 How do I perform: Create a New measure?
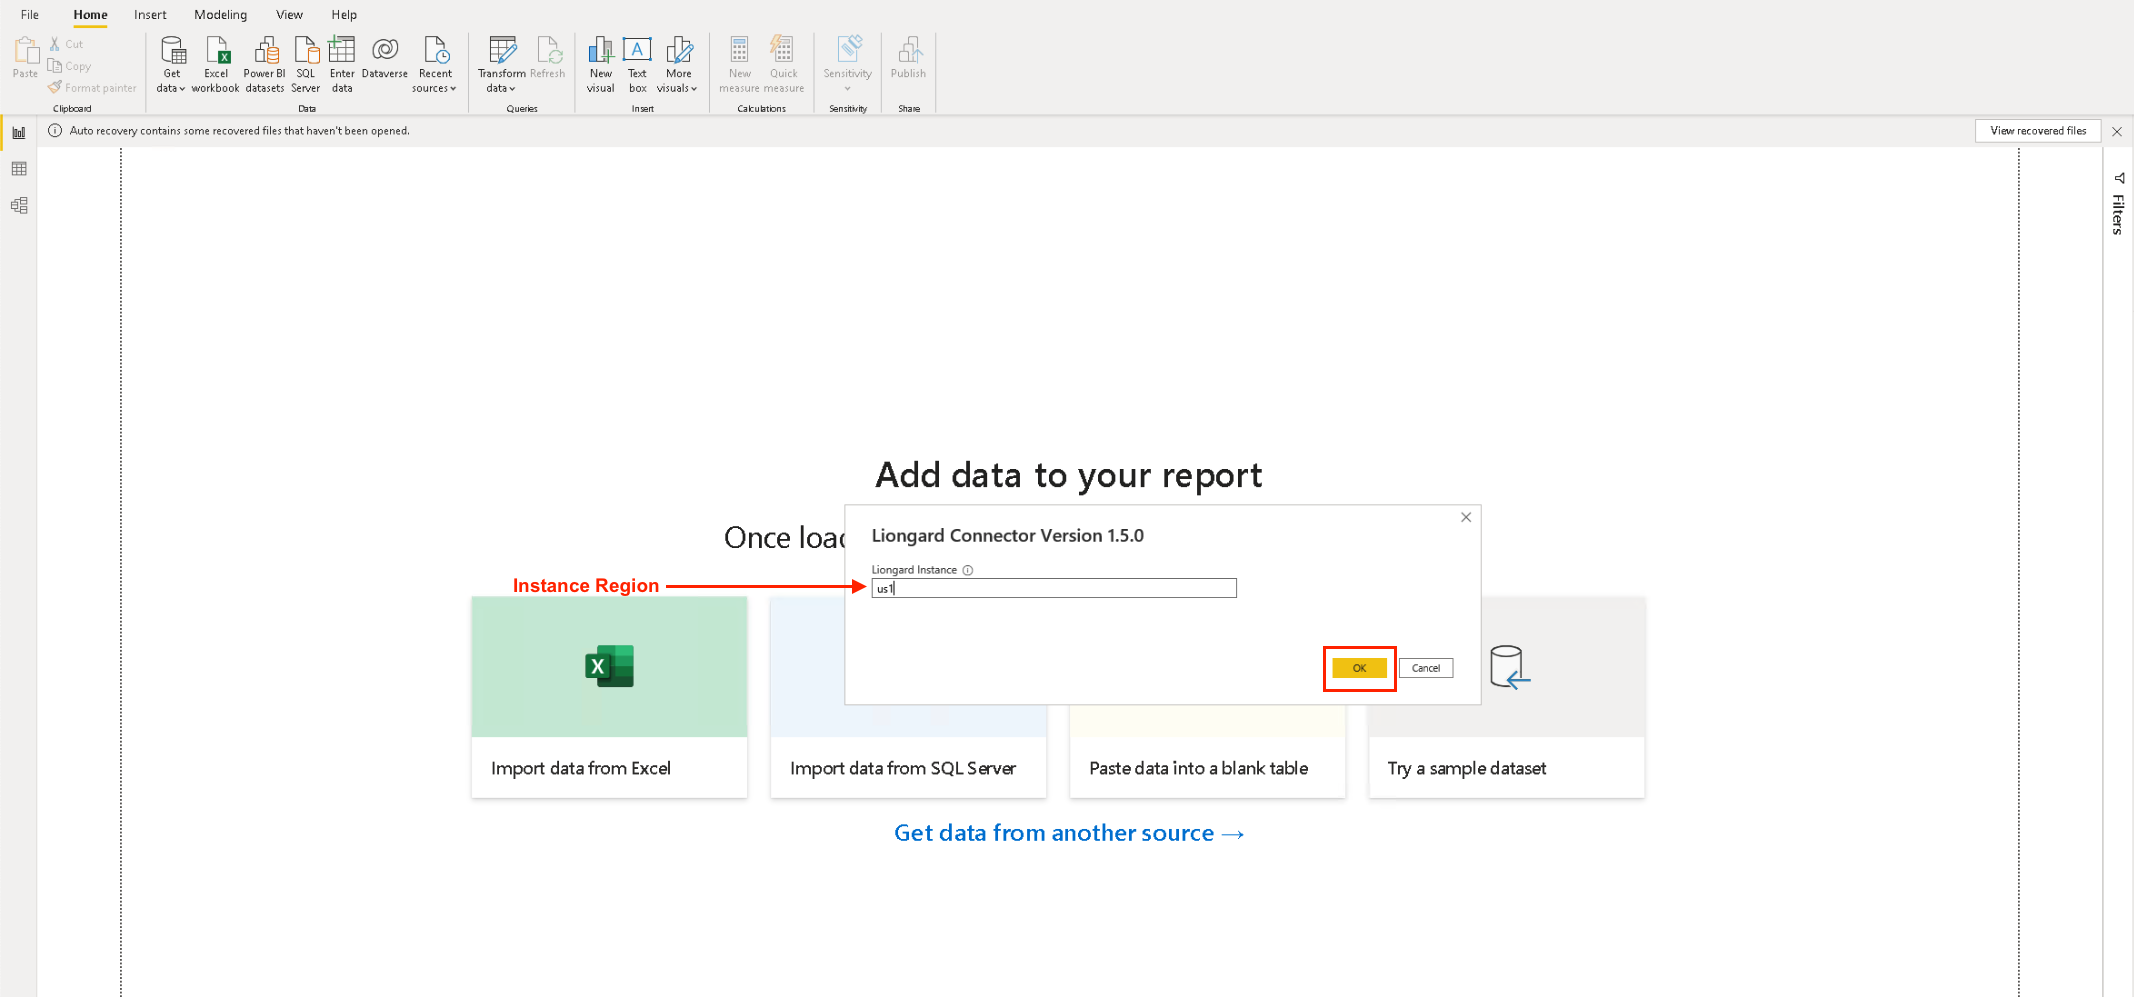740,65
